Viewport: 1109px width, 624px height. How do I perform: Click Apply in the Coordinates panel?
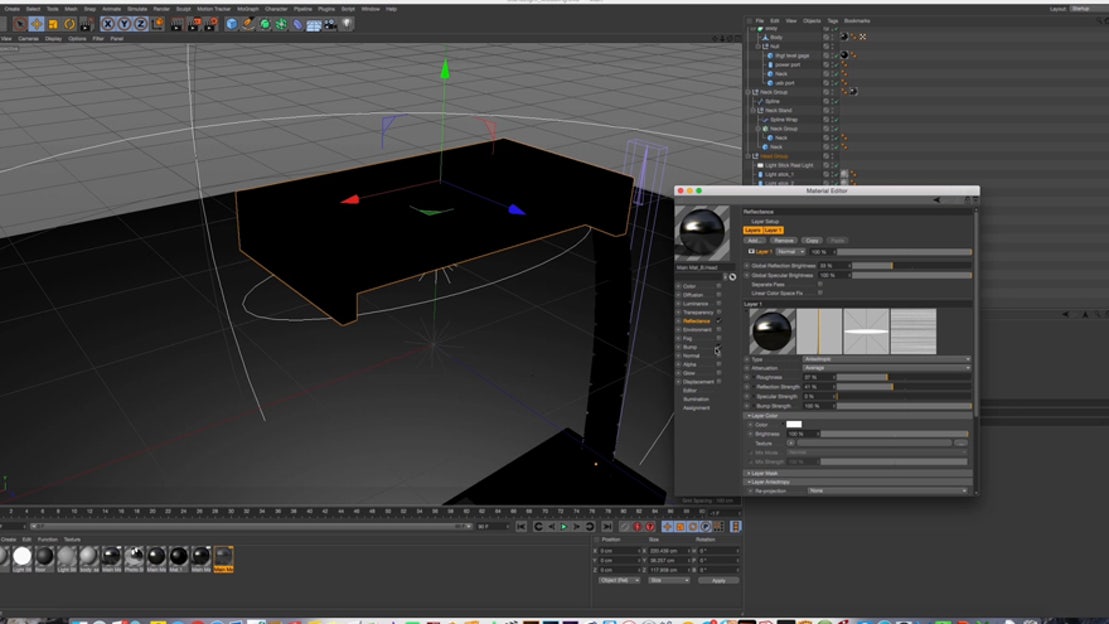pos(718,580)
